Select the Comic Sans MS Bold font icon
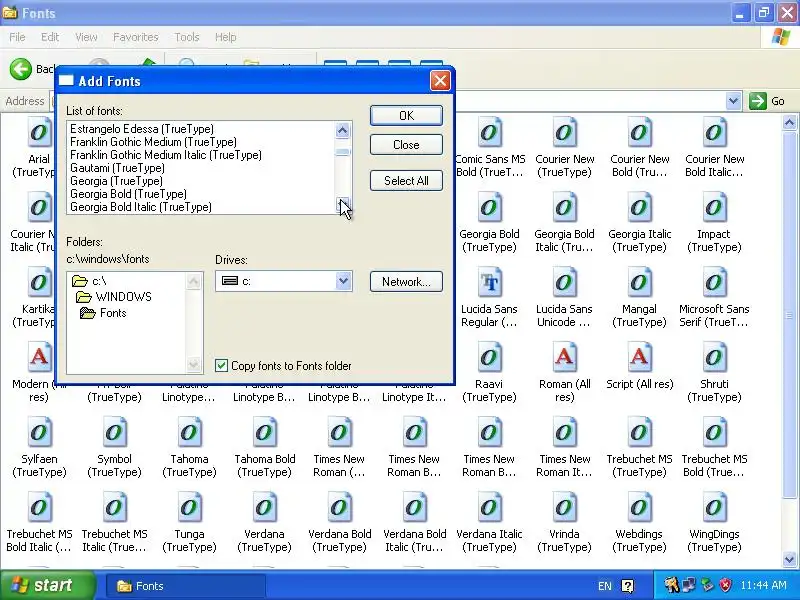Screen dimensions: 800x600 click(x=489, y=133)
